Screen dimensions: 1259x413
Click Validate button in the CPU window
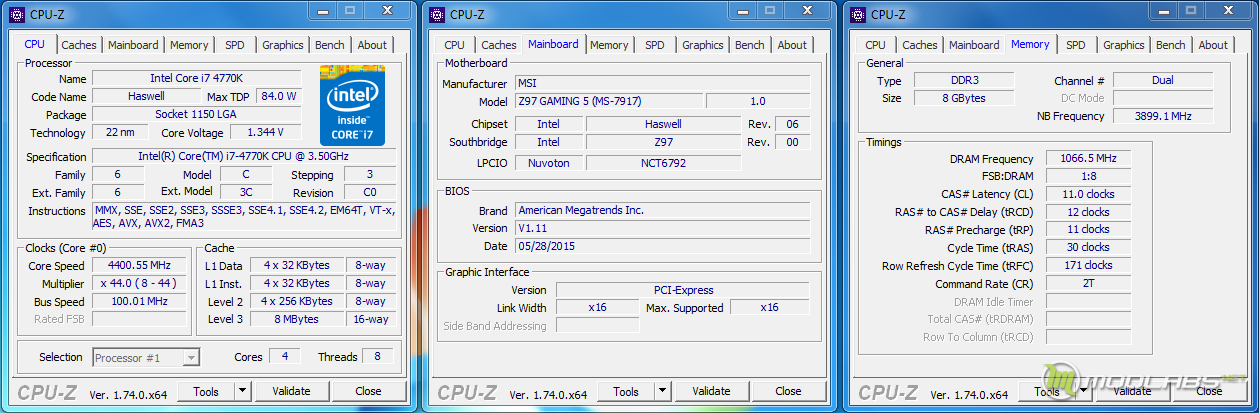pos(291,391)
